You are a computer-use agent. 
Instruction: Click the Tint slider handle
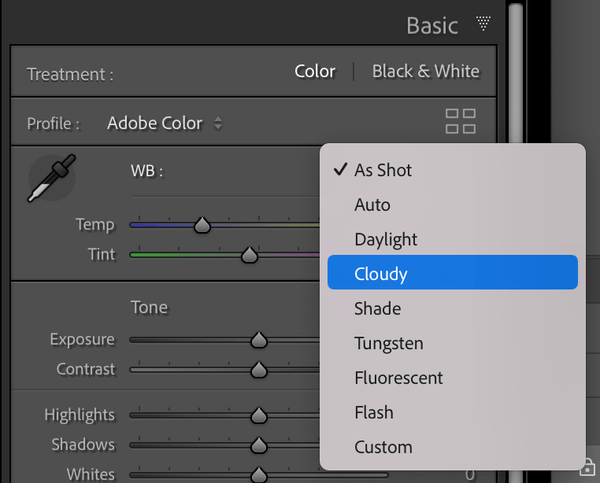pos(249,255)
